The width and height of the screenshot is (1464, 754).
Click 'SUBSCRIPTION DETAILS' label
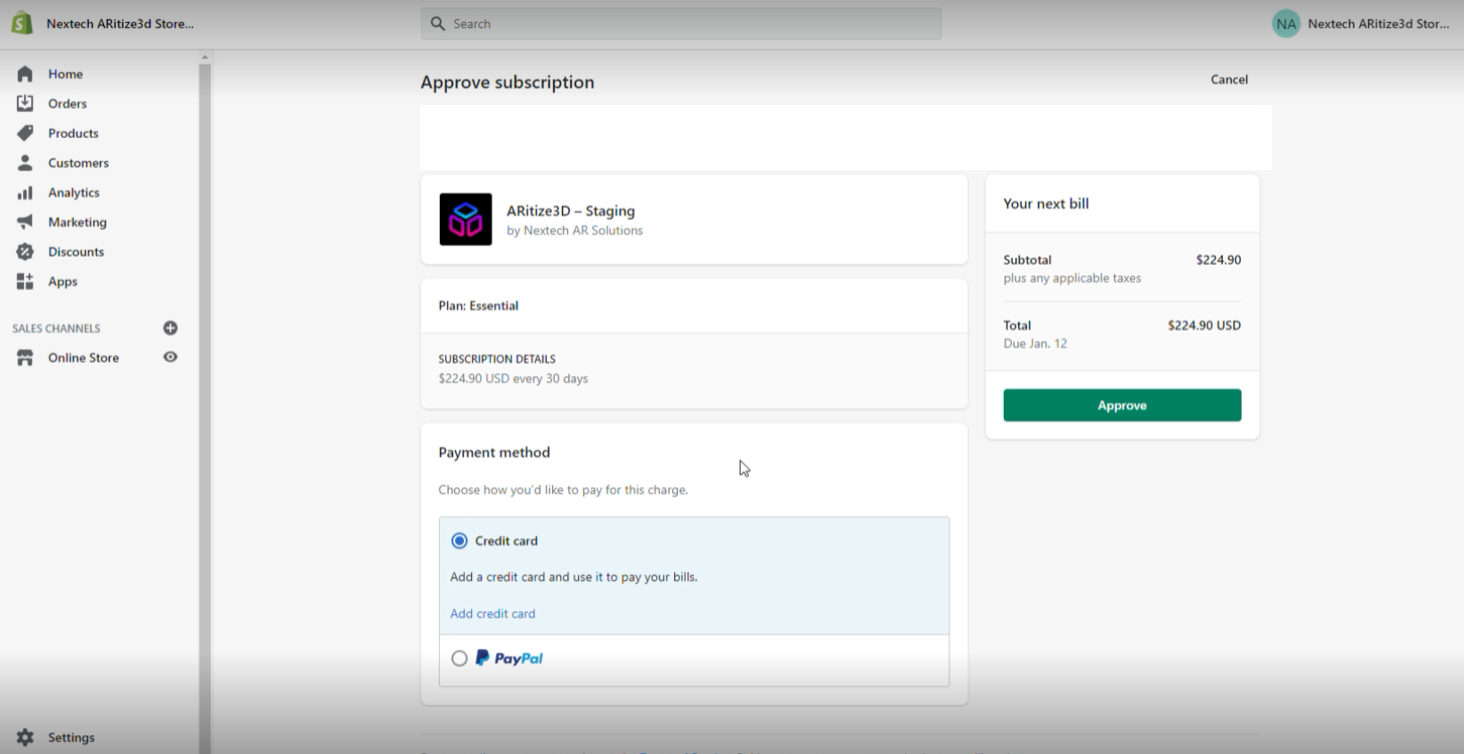497,359
